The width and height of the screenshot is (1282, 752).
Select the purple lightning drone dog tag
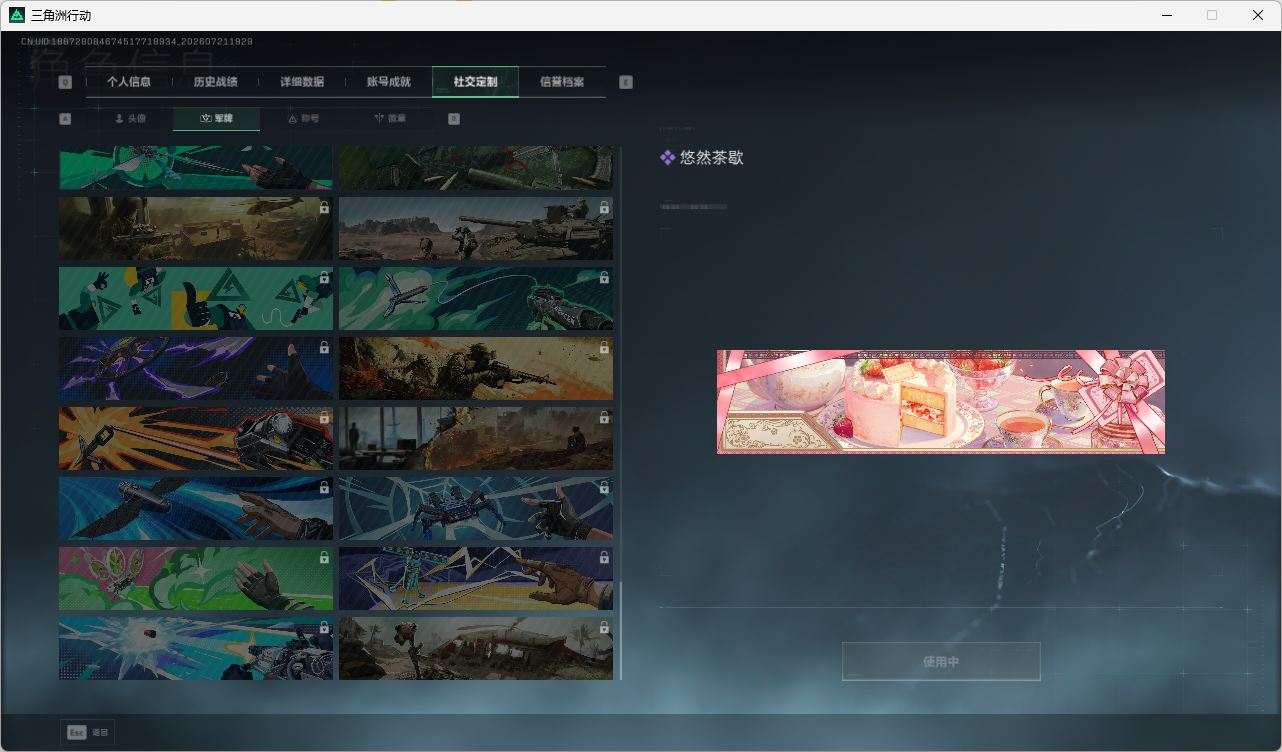196,368
